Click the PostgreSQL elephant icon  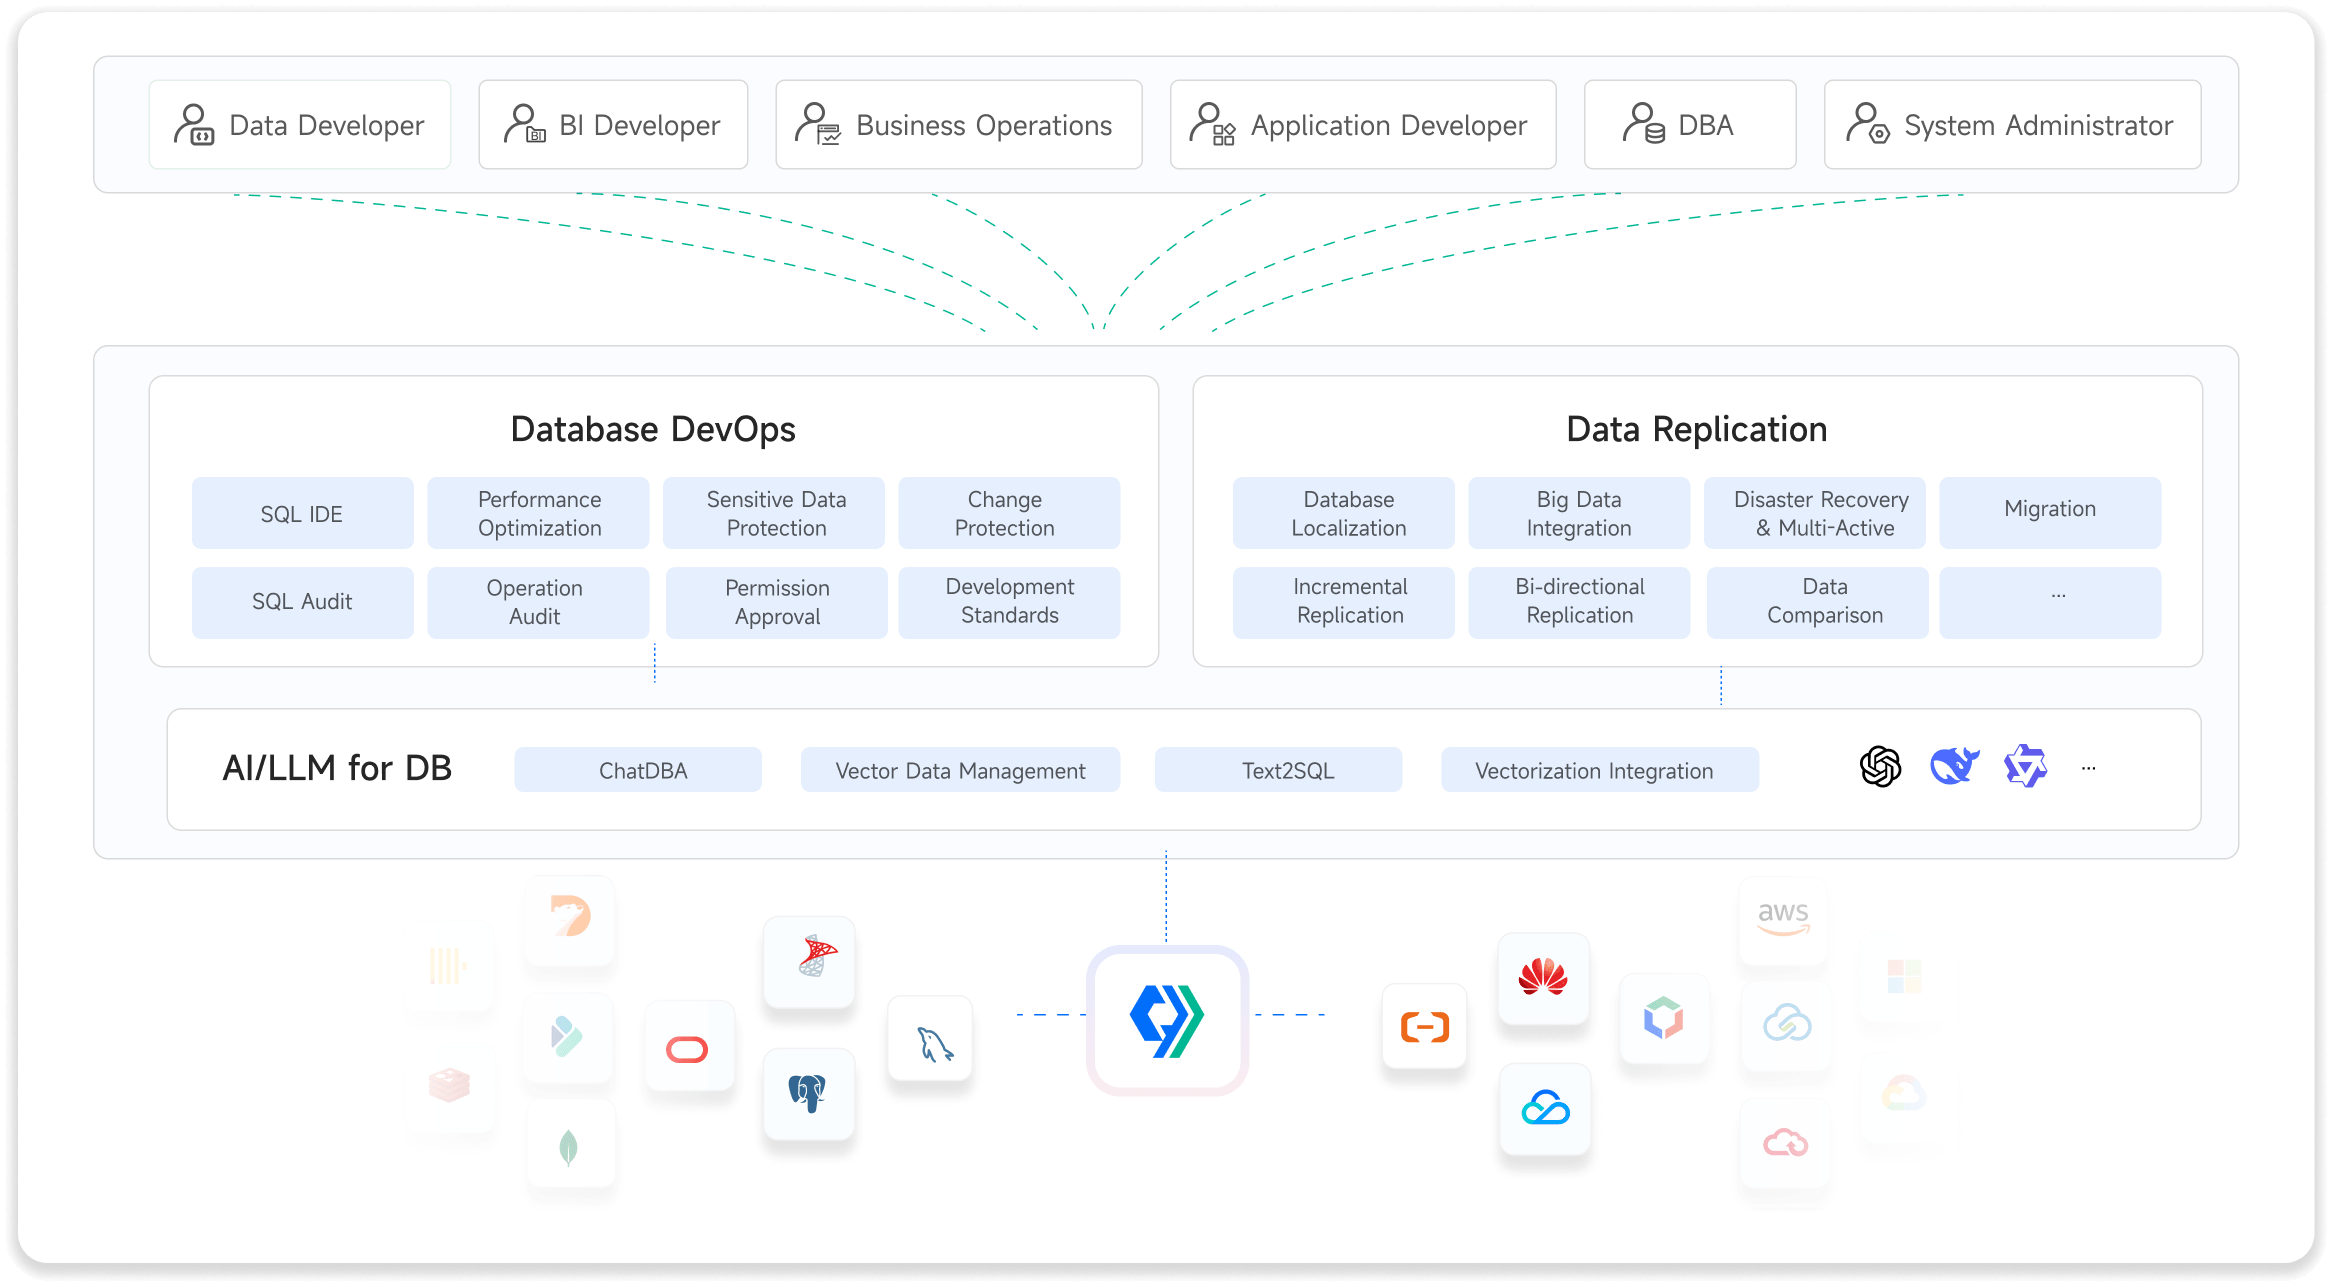click(x=807, y=1093)
